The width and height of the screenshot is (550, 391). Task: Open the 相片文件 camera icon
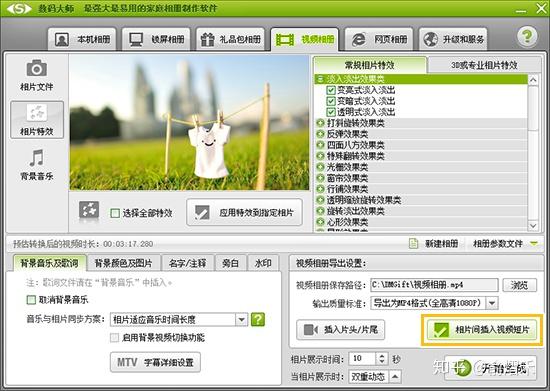[x=36, y=68]
